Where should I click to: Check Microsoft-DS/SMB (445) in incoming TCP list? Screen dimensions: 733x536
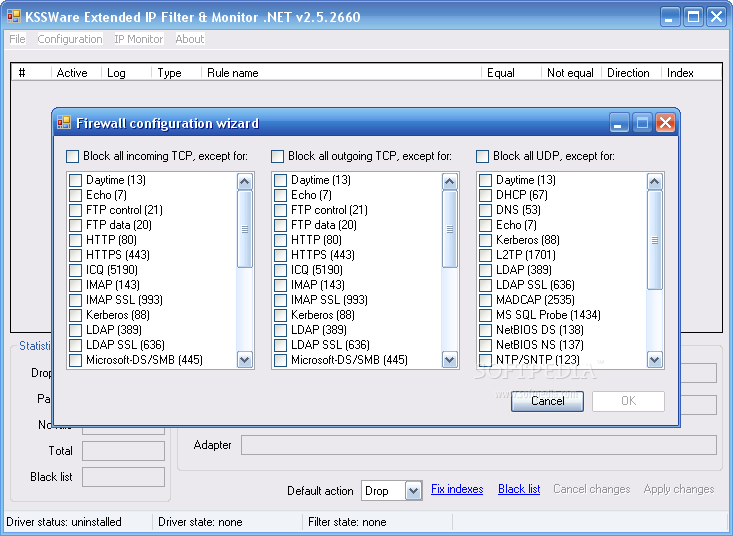(x=75, y=360)
